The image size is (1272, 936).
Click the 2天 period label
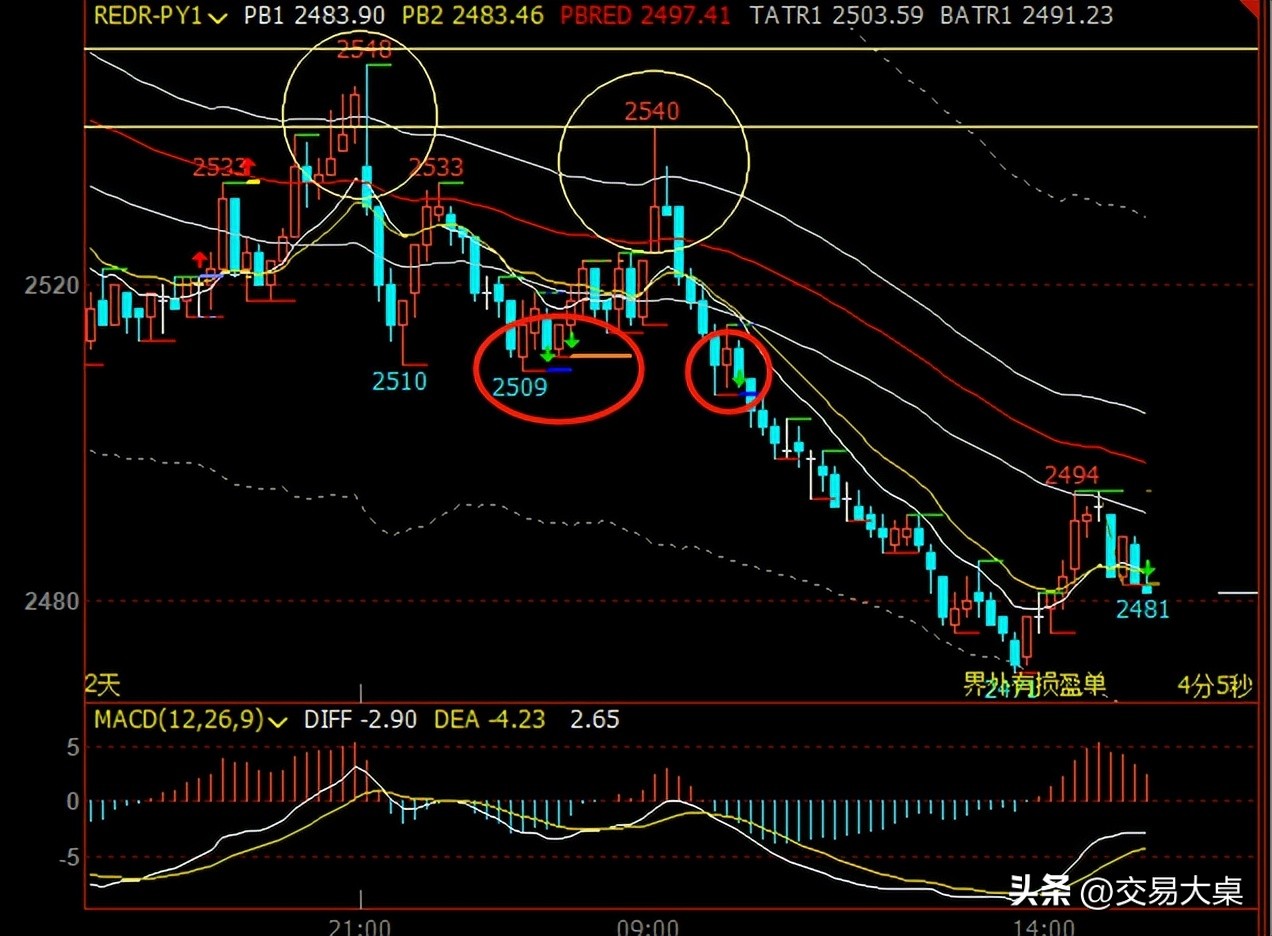click(x=102, y=685)
